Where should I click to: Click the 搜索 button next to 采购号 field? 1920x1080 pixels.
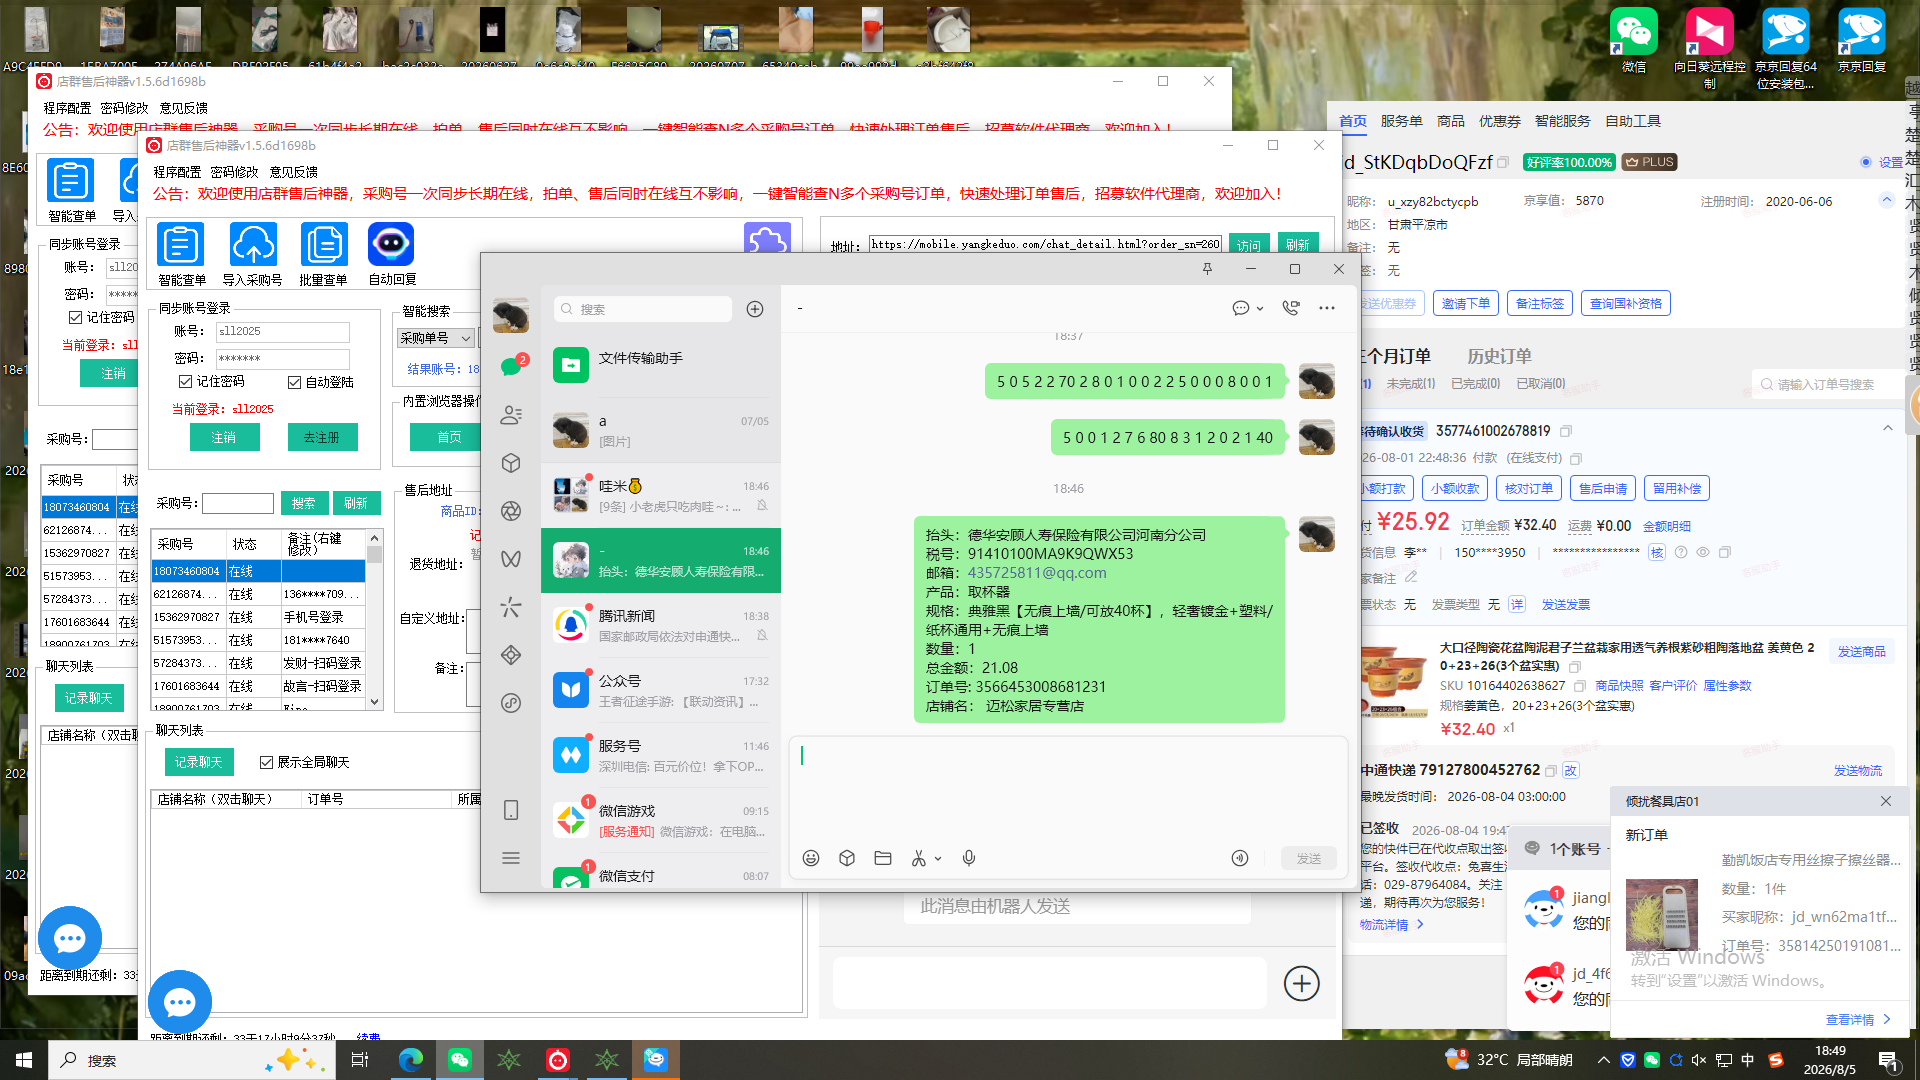point(304,503)
